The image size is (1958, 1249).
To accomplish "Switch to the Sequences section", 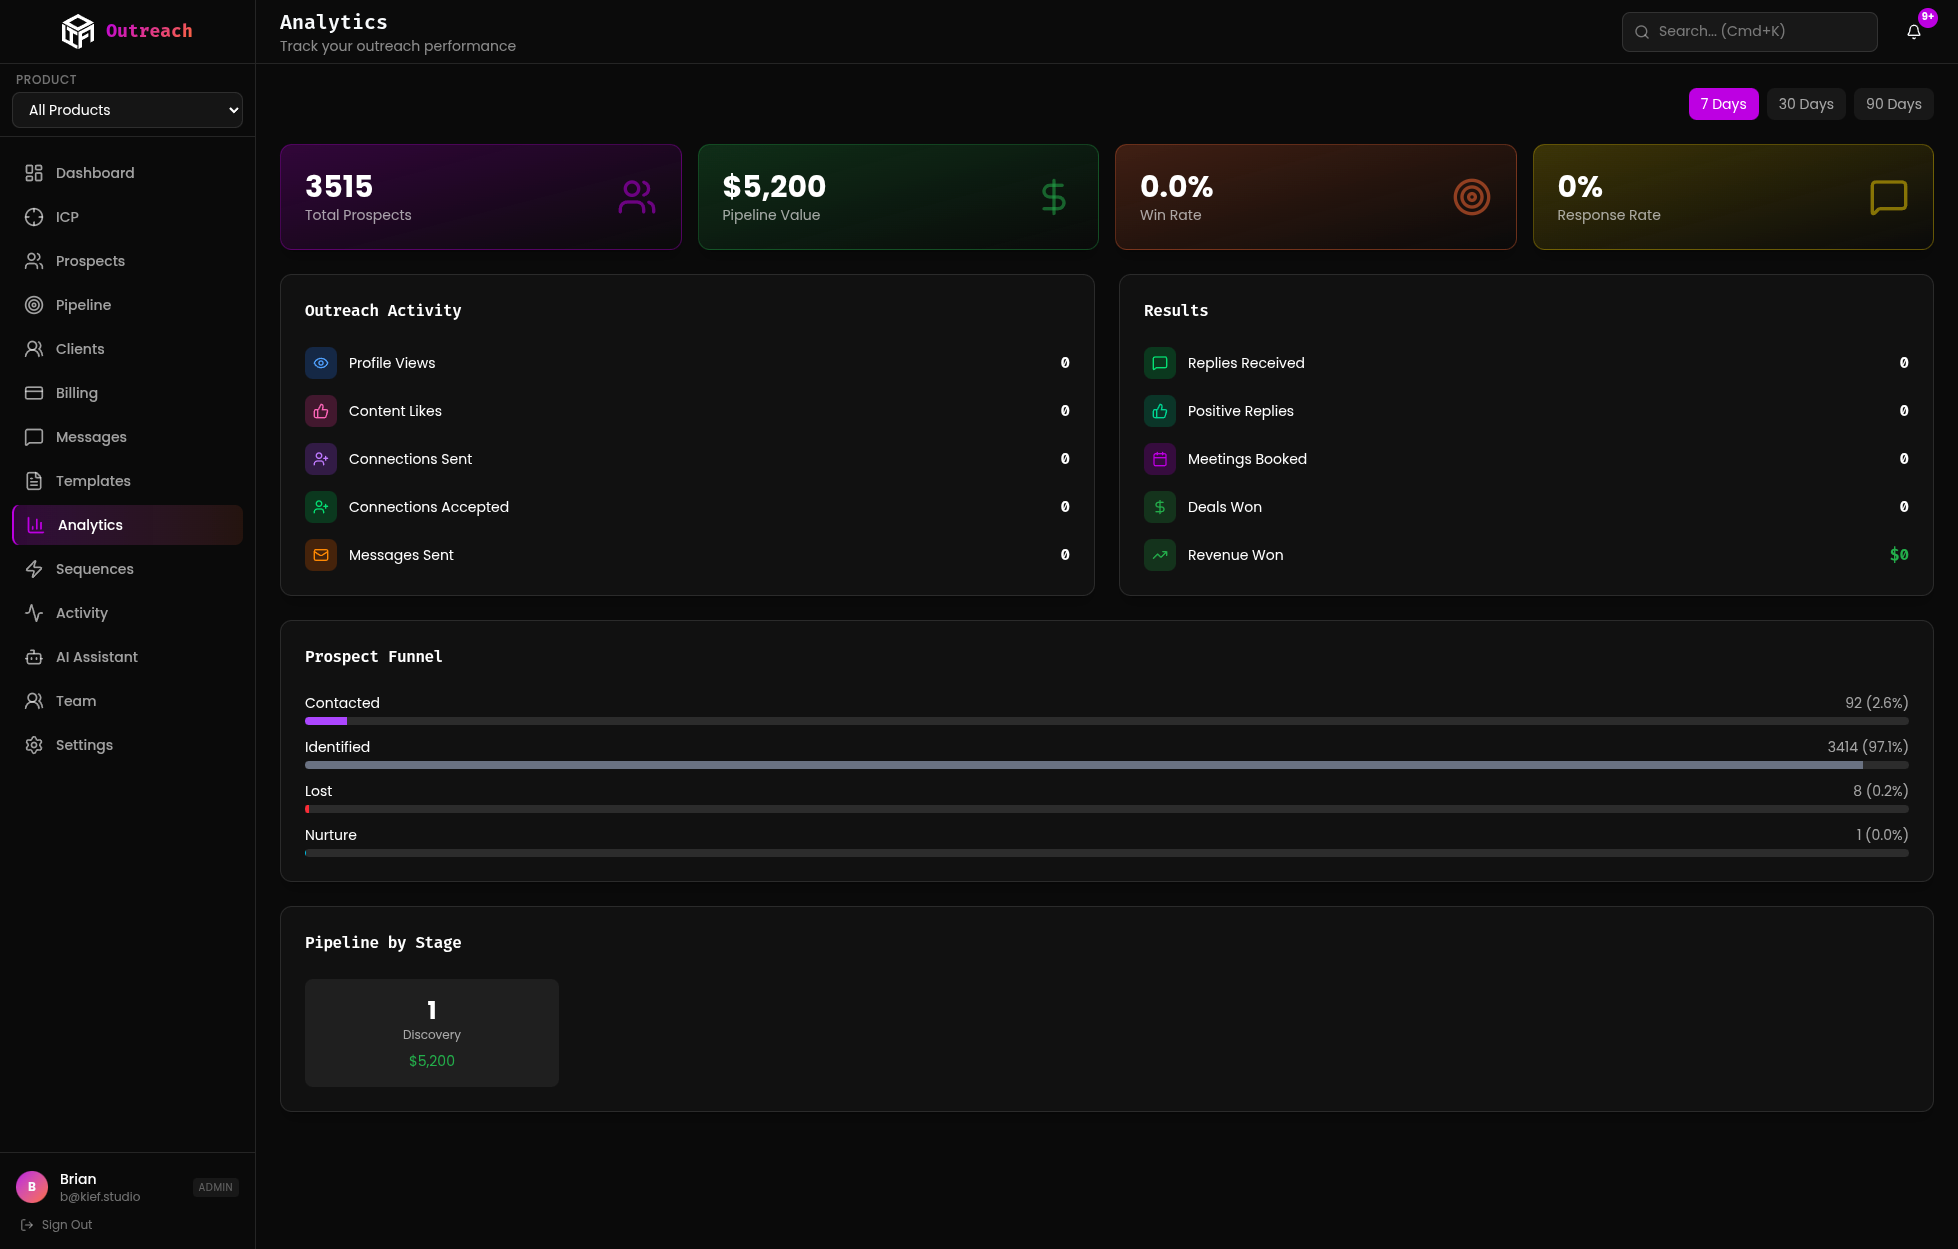I will coord(94,569).
